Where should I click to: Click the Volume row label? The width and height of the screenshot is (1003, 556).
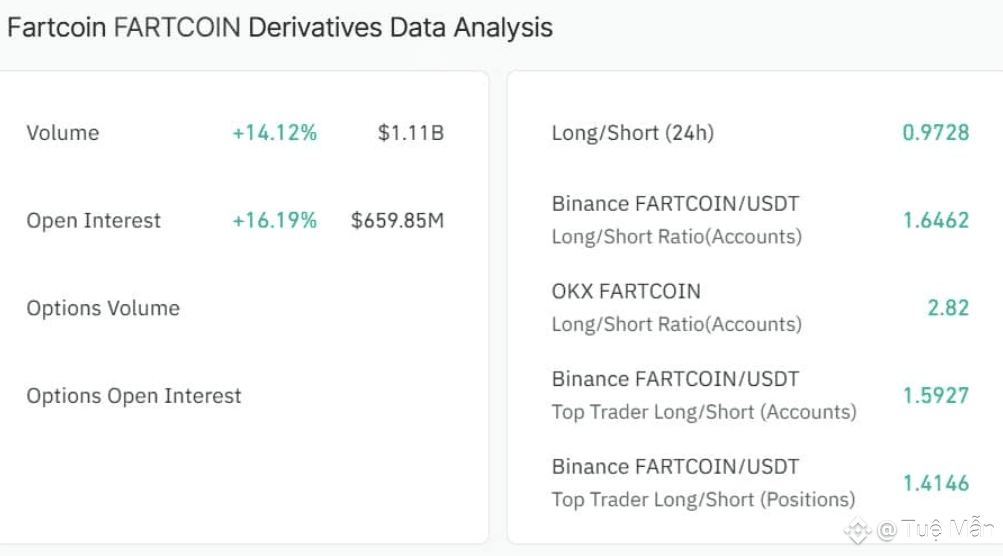[63, 133]
